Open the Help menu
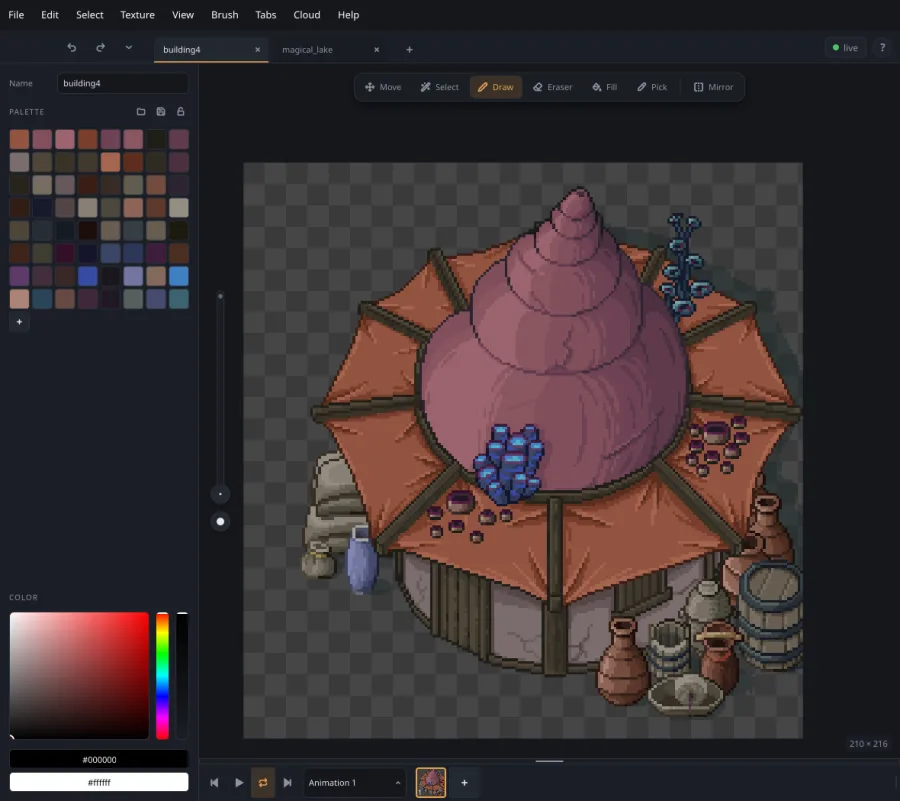This screenshot has height=801, width=900. pos(348,15)
